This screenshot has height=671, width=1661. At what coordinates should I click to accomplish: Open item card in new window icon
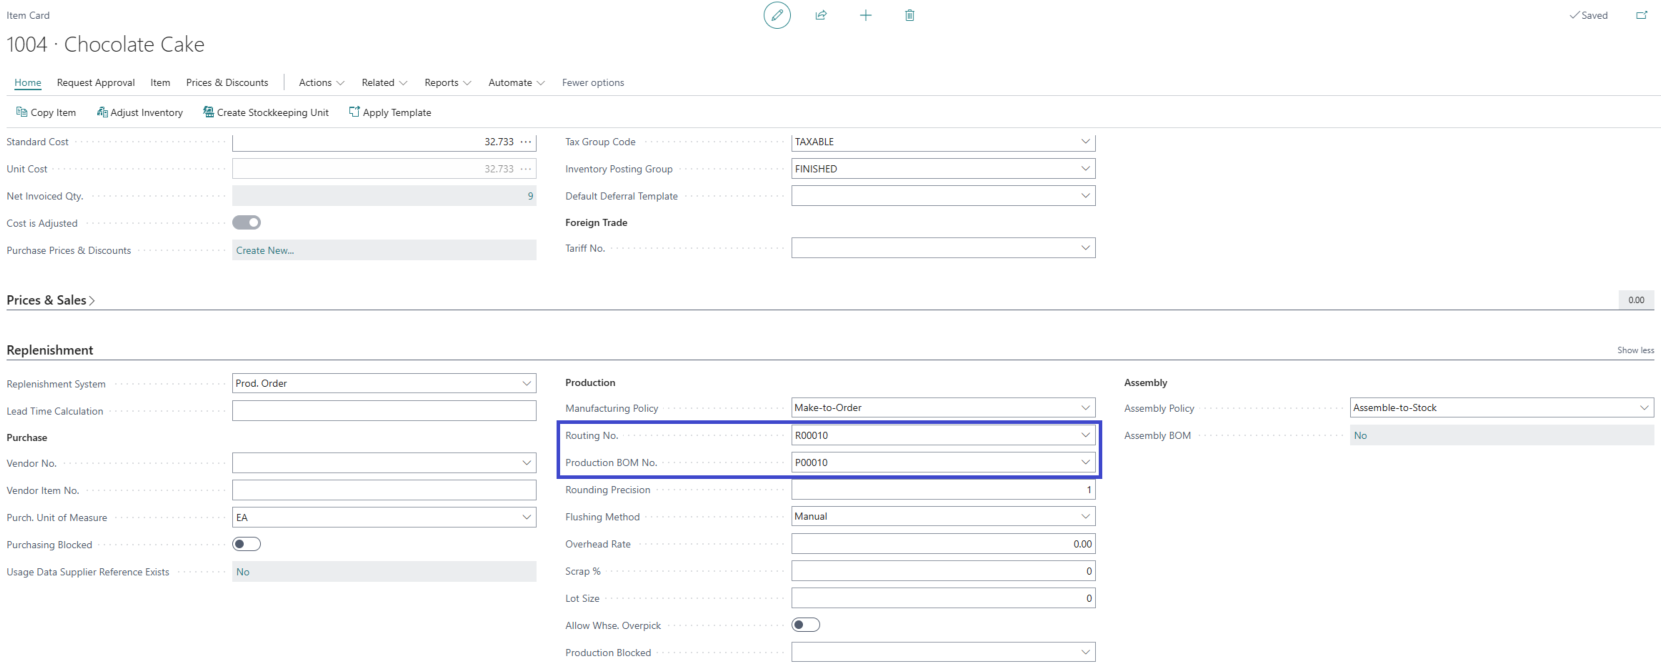coord(1641,15)
